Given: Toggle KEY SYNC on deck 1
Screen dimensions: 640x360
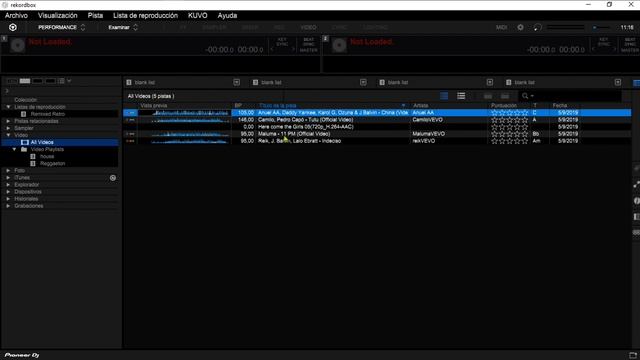Looking at the screenshot, I should pos(282,42).
